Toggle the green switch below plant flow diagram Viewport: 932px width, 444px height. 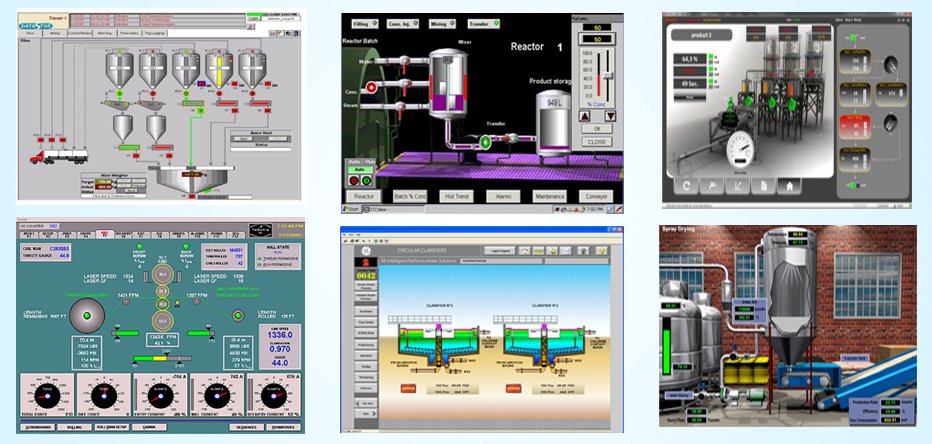point(855,185)
